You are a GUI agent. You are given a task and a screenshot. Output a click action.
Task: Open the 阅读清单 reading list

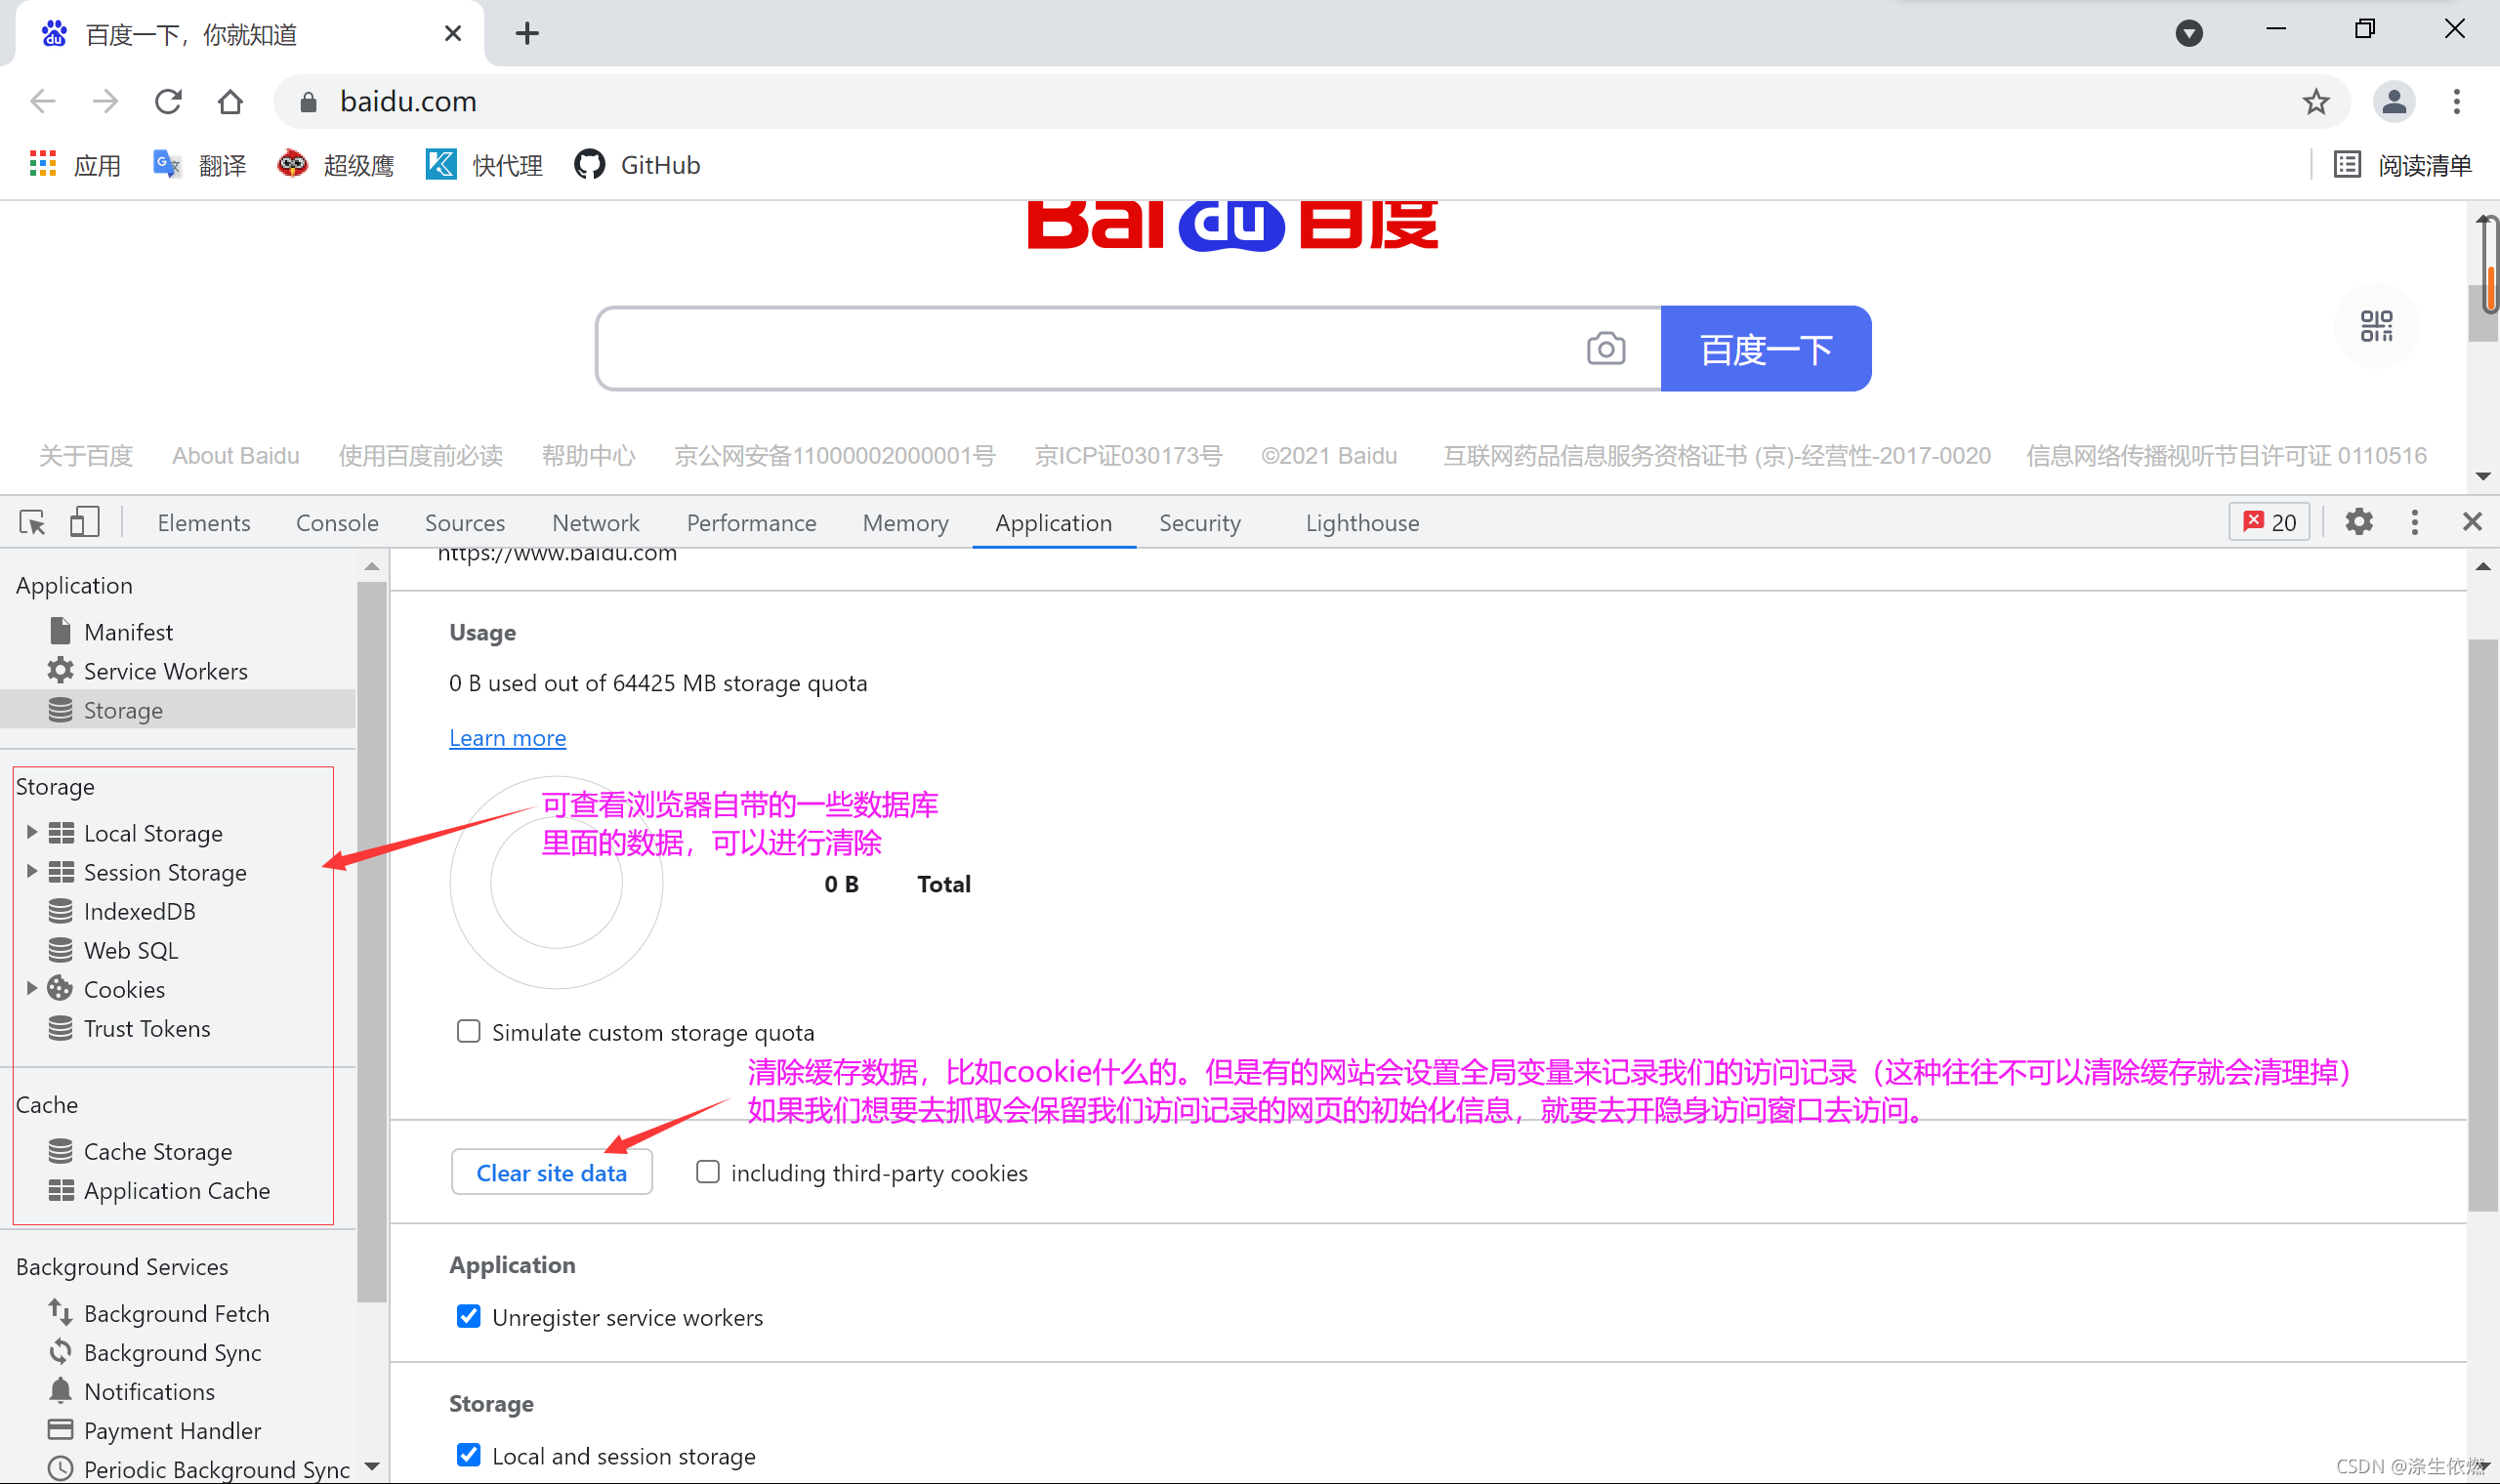tap(2402, 165)
